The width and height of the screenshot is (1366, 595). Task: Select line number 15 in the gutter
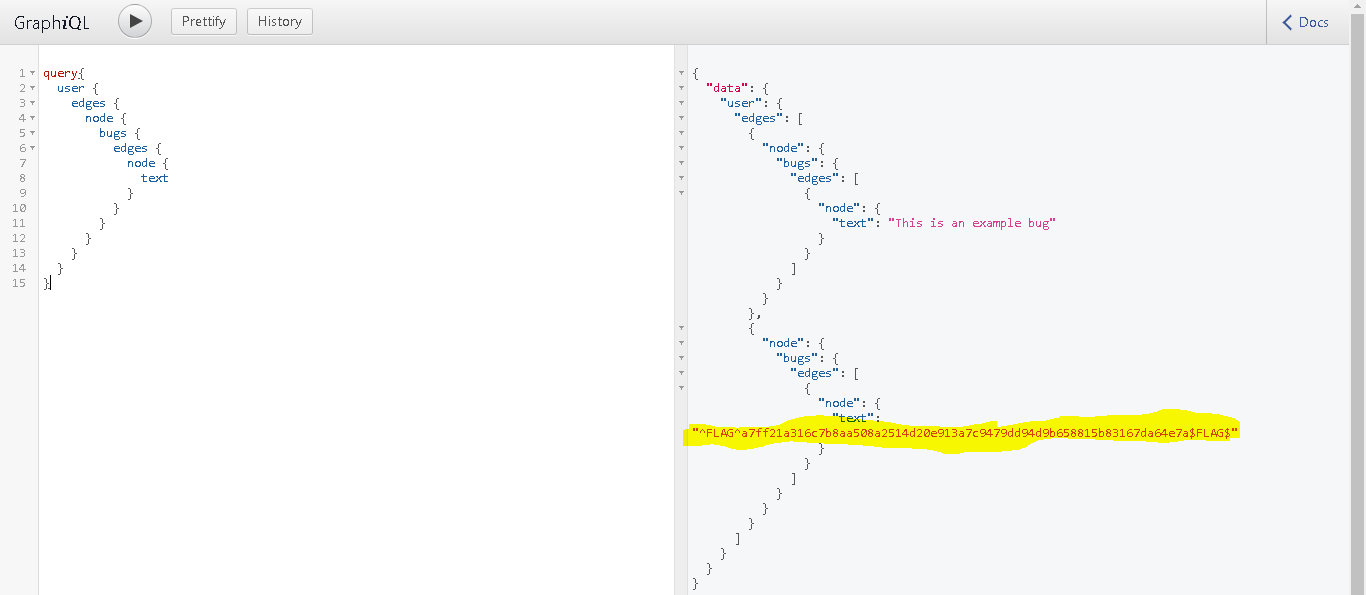[19, 283]
